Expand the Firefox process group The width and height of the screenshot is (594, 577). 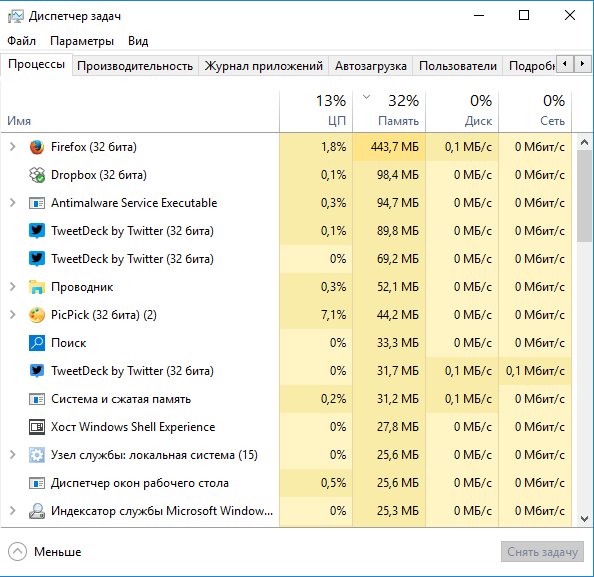13,147
